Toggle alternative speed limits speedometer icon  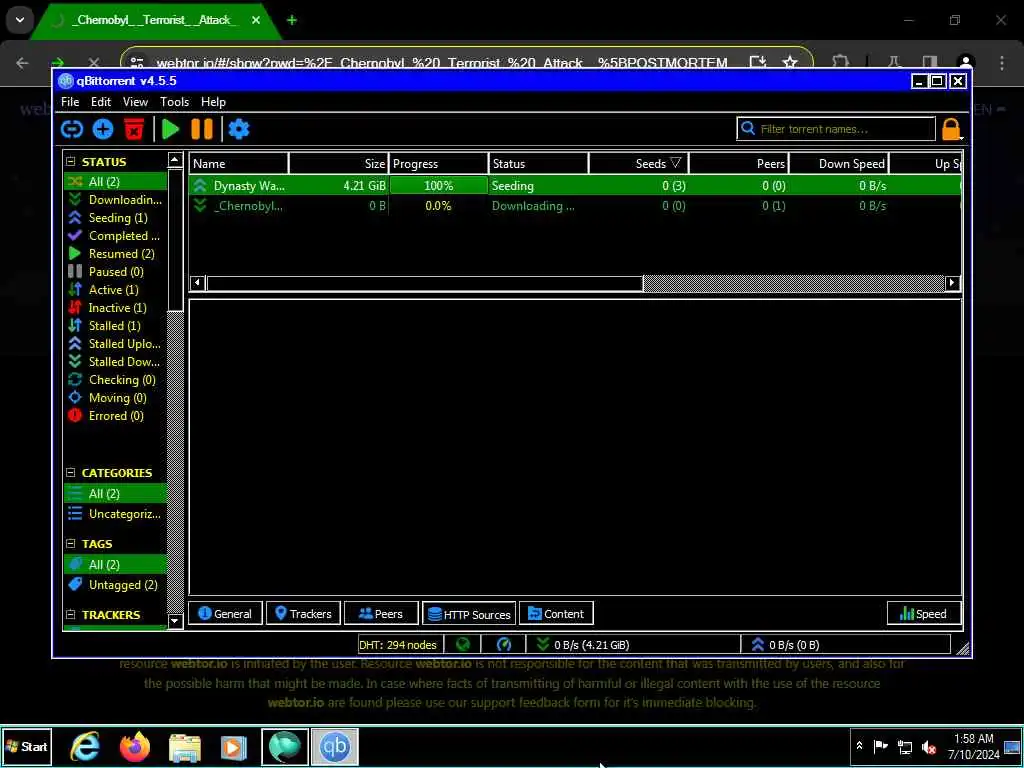[x=504, y=645]
